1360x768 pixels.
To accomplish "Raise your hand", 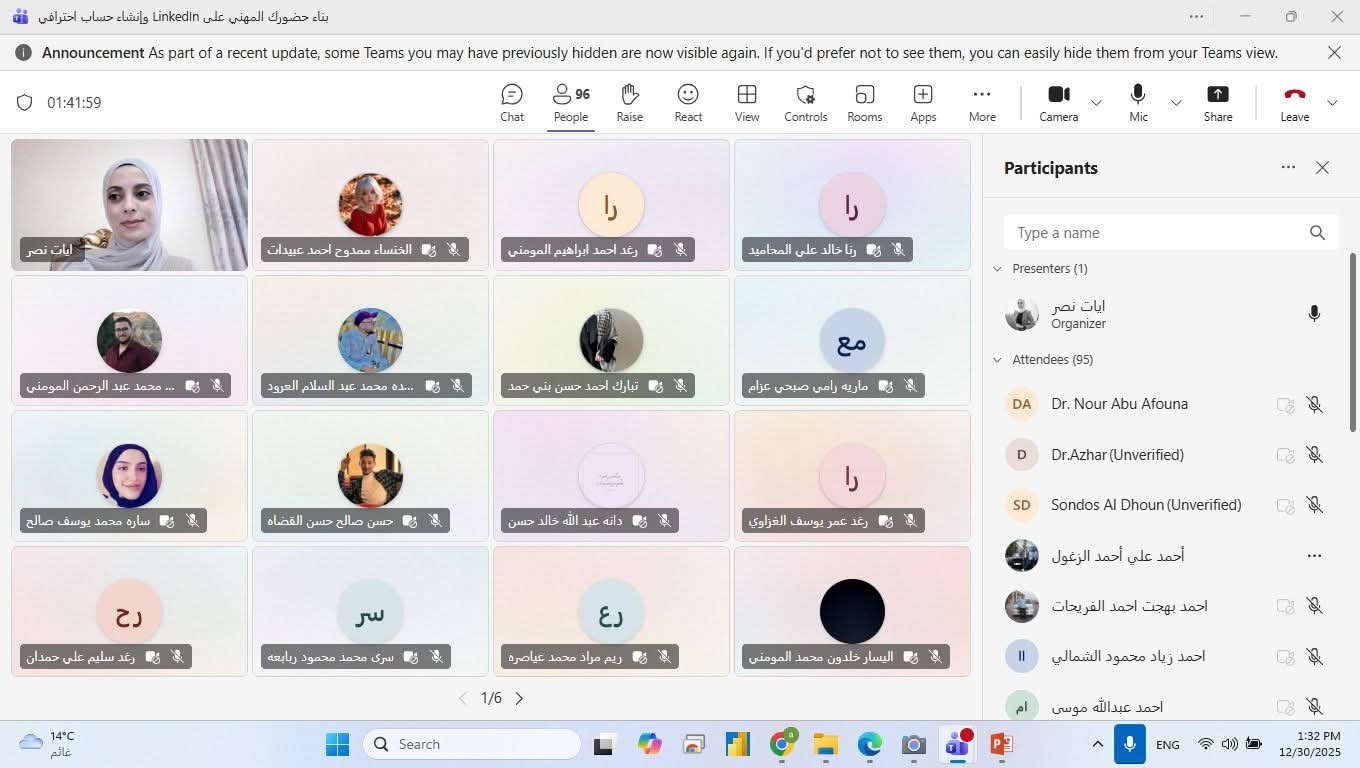I will coord(629,100).
